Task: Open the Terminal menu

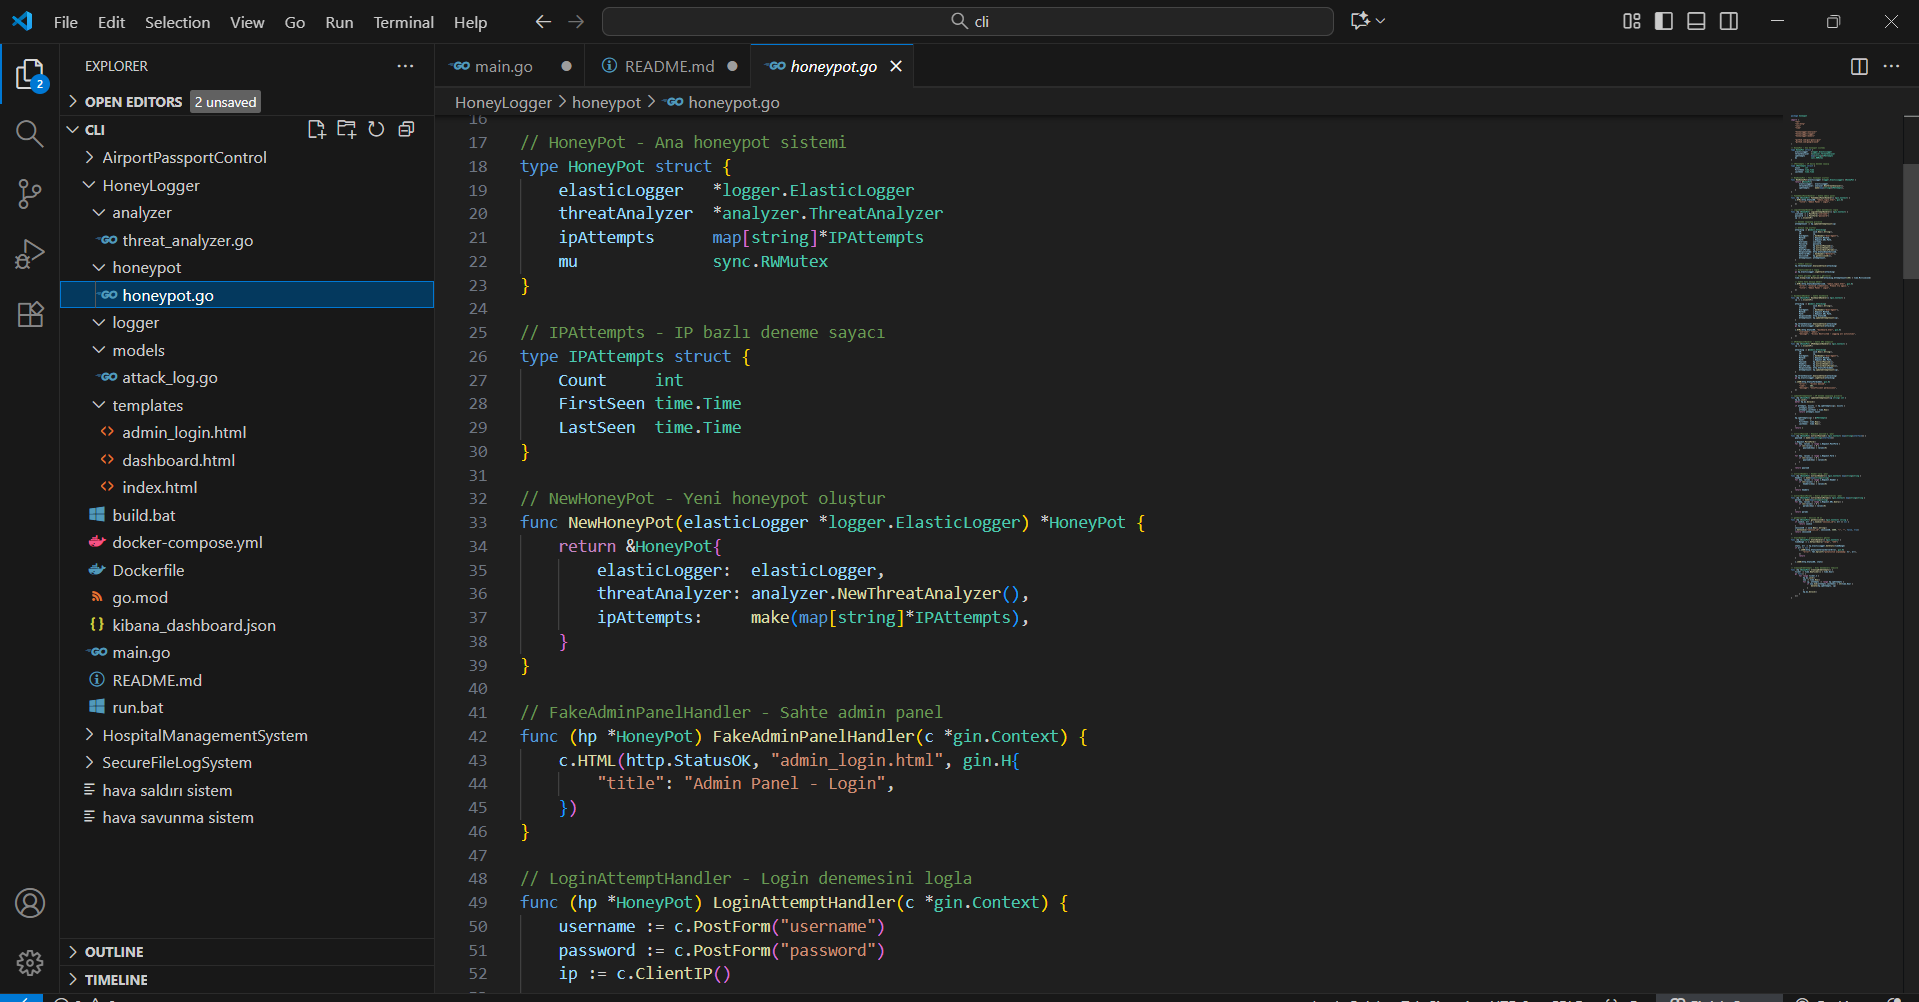Action: tap(403, 22)
